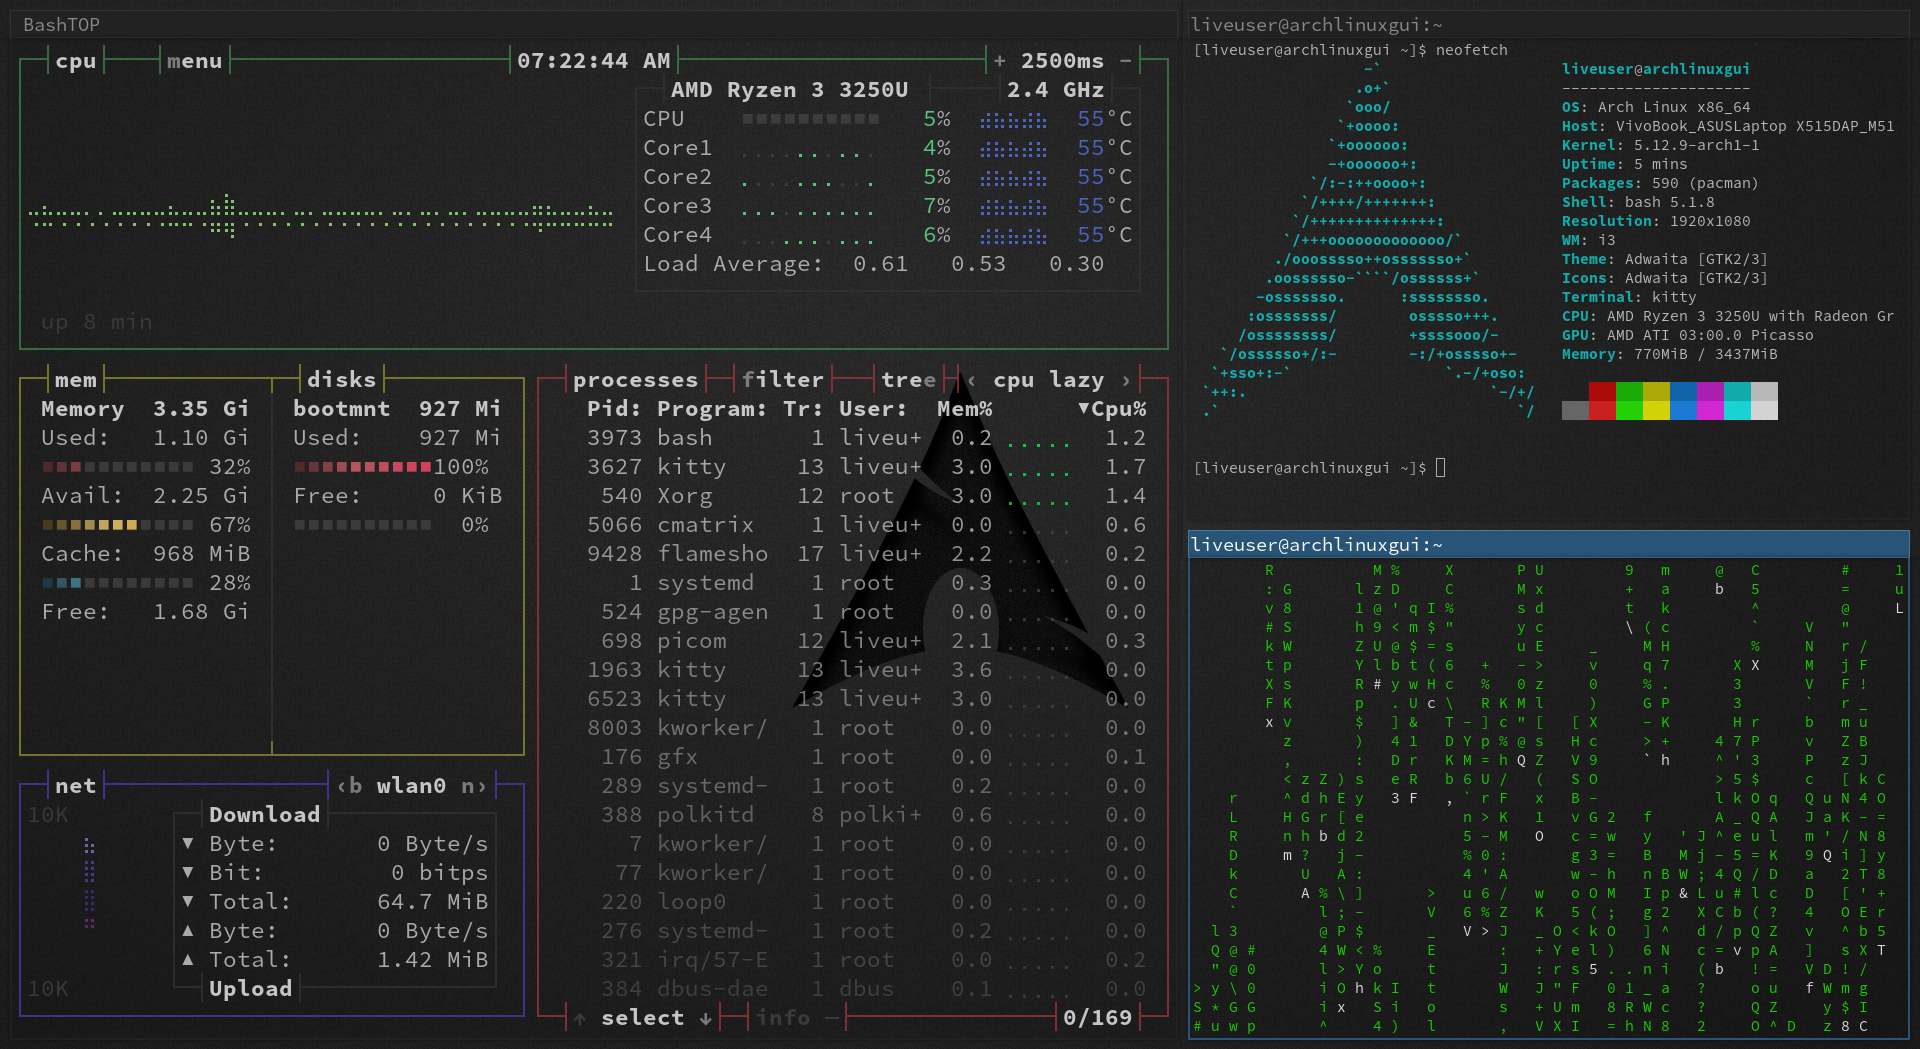Focus the cmatrix terminal's highlighted title bar
Image resolution: width=1920 pixels, height=1049 pixels.
1549,544
